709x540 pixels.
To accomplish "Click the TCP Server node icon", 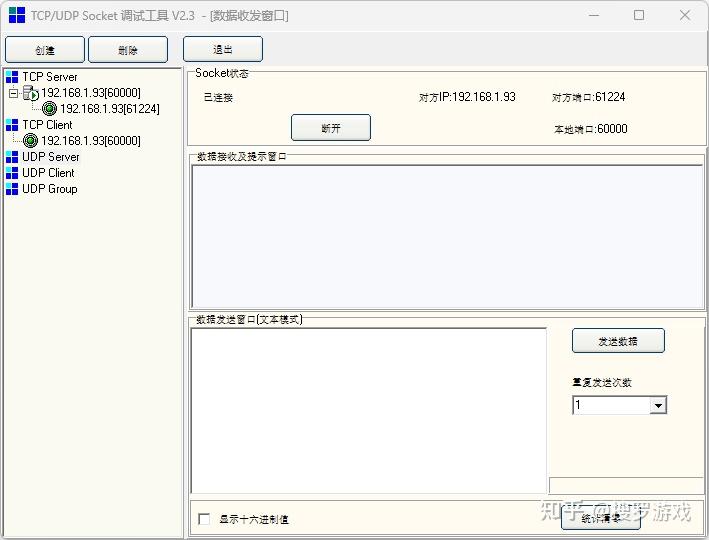I will click(12, 77).
